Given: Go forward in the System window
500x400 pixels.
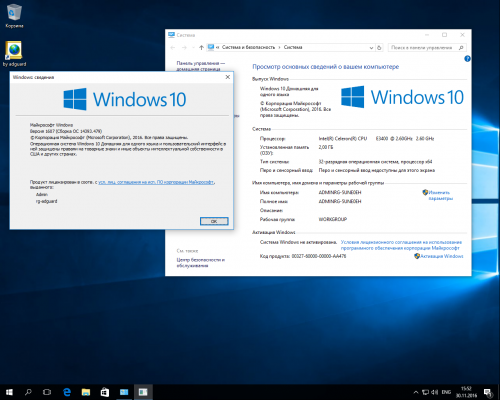Looking at the screenshot, I should click(184, 48).
